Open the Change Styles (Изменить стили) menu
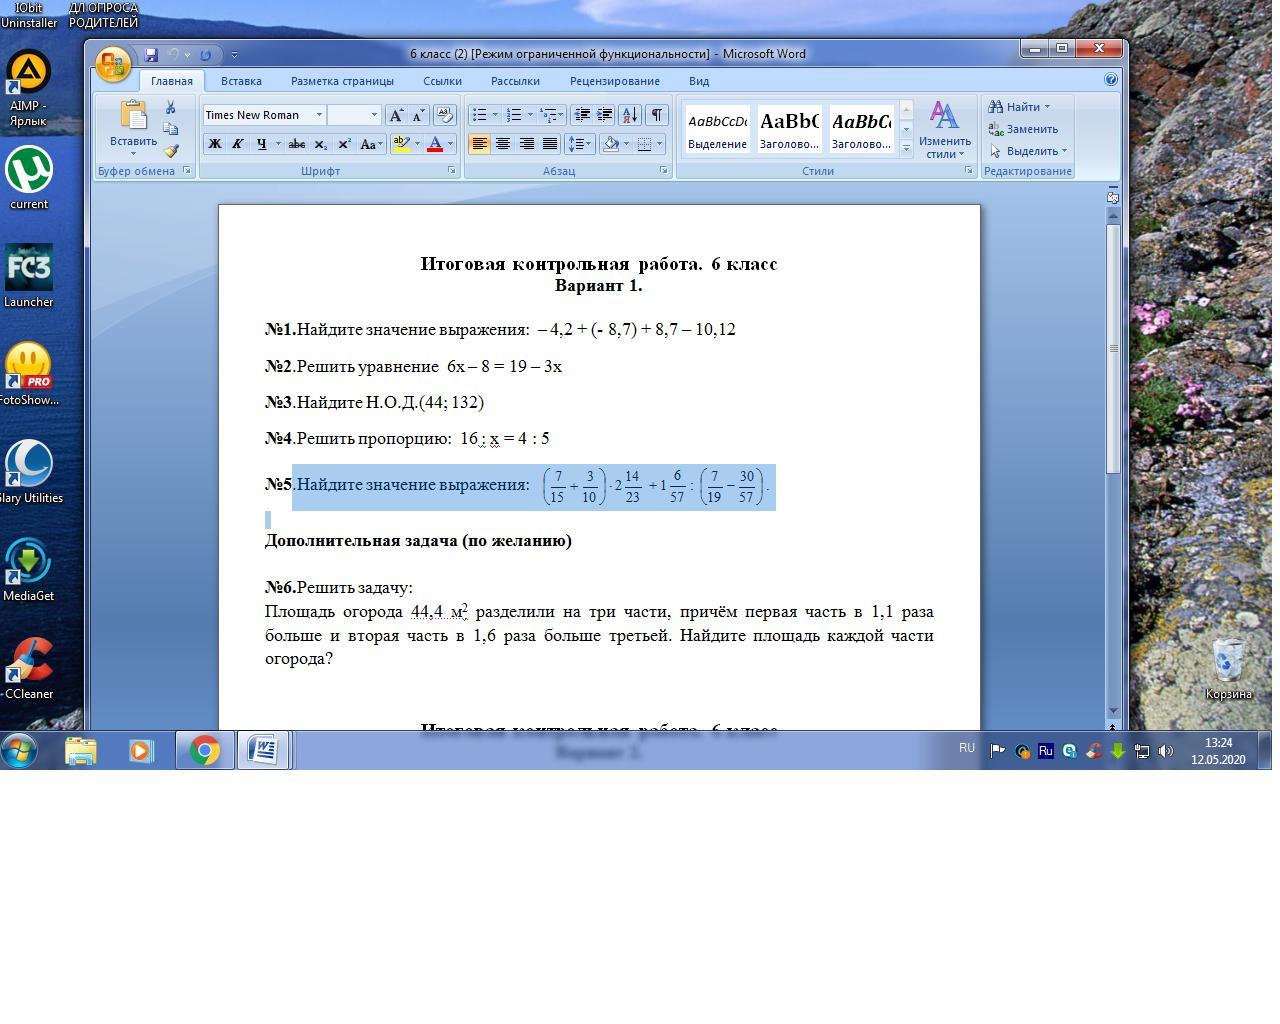Image resolution: width=1280 pixels, height=1024 pixels. click(944, 129)
